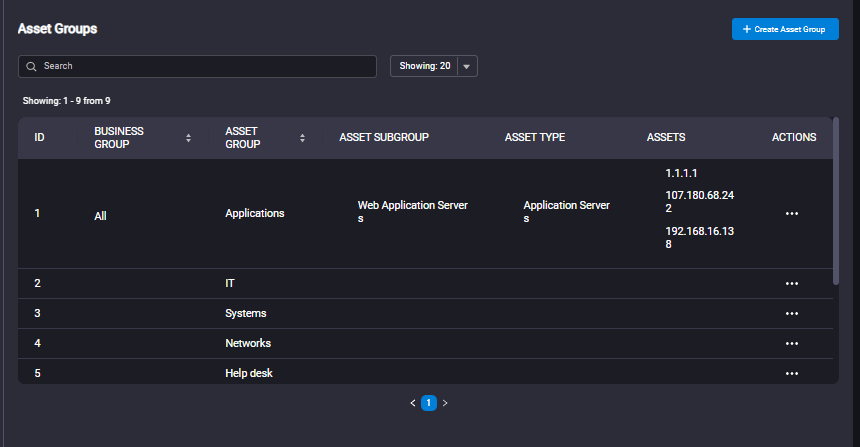Screen dimensions: 860x447
Task: Click the 107.180.68.242 asset entry
Action: click(x=699, y=202)
